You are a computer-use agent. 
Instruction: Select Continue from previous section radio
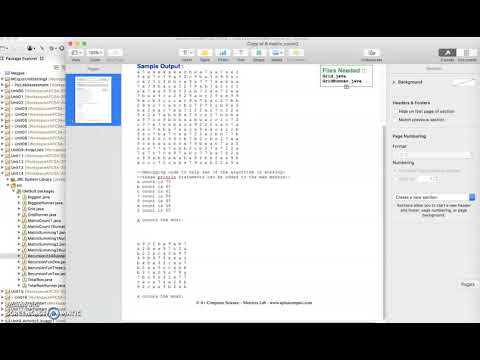click(x=396, y=171)
